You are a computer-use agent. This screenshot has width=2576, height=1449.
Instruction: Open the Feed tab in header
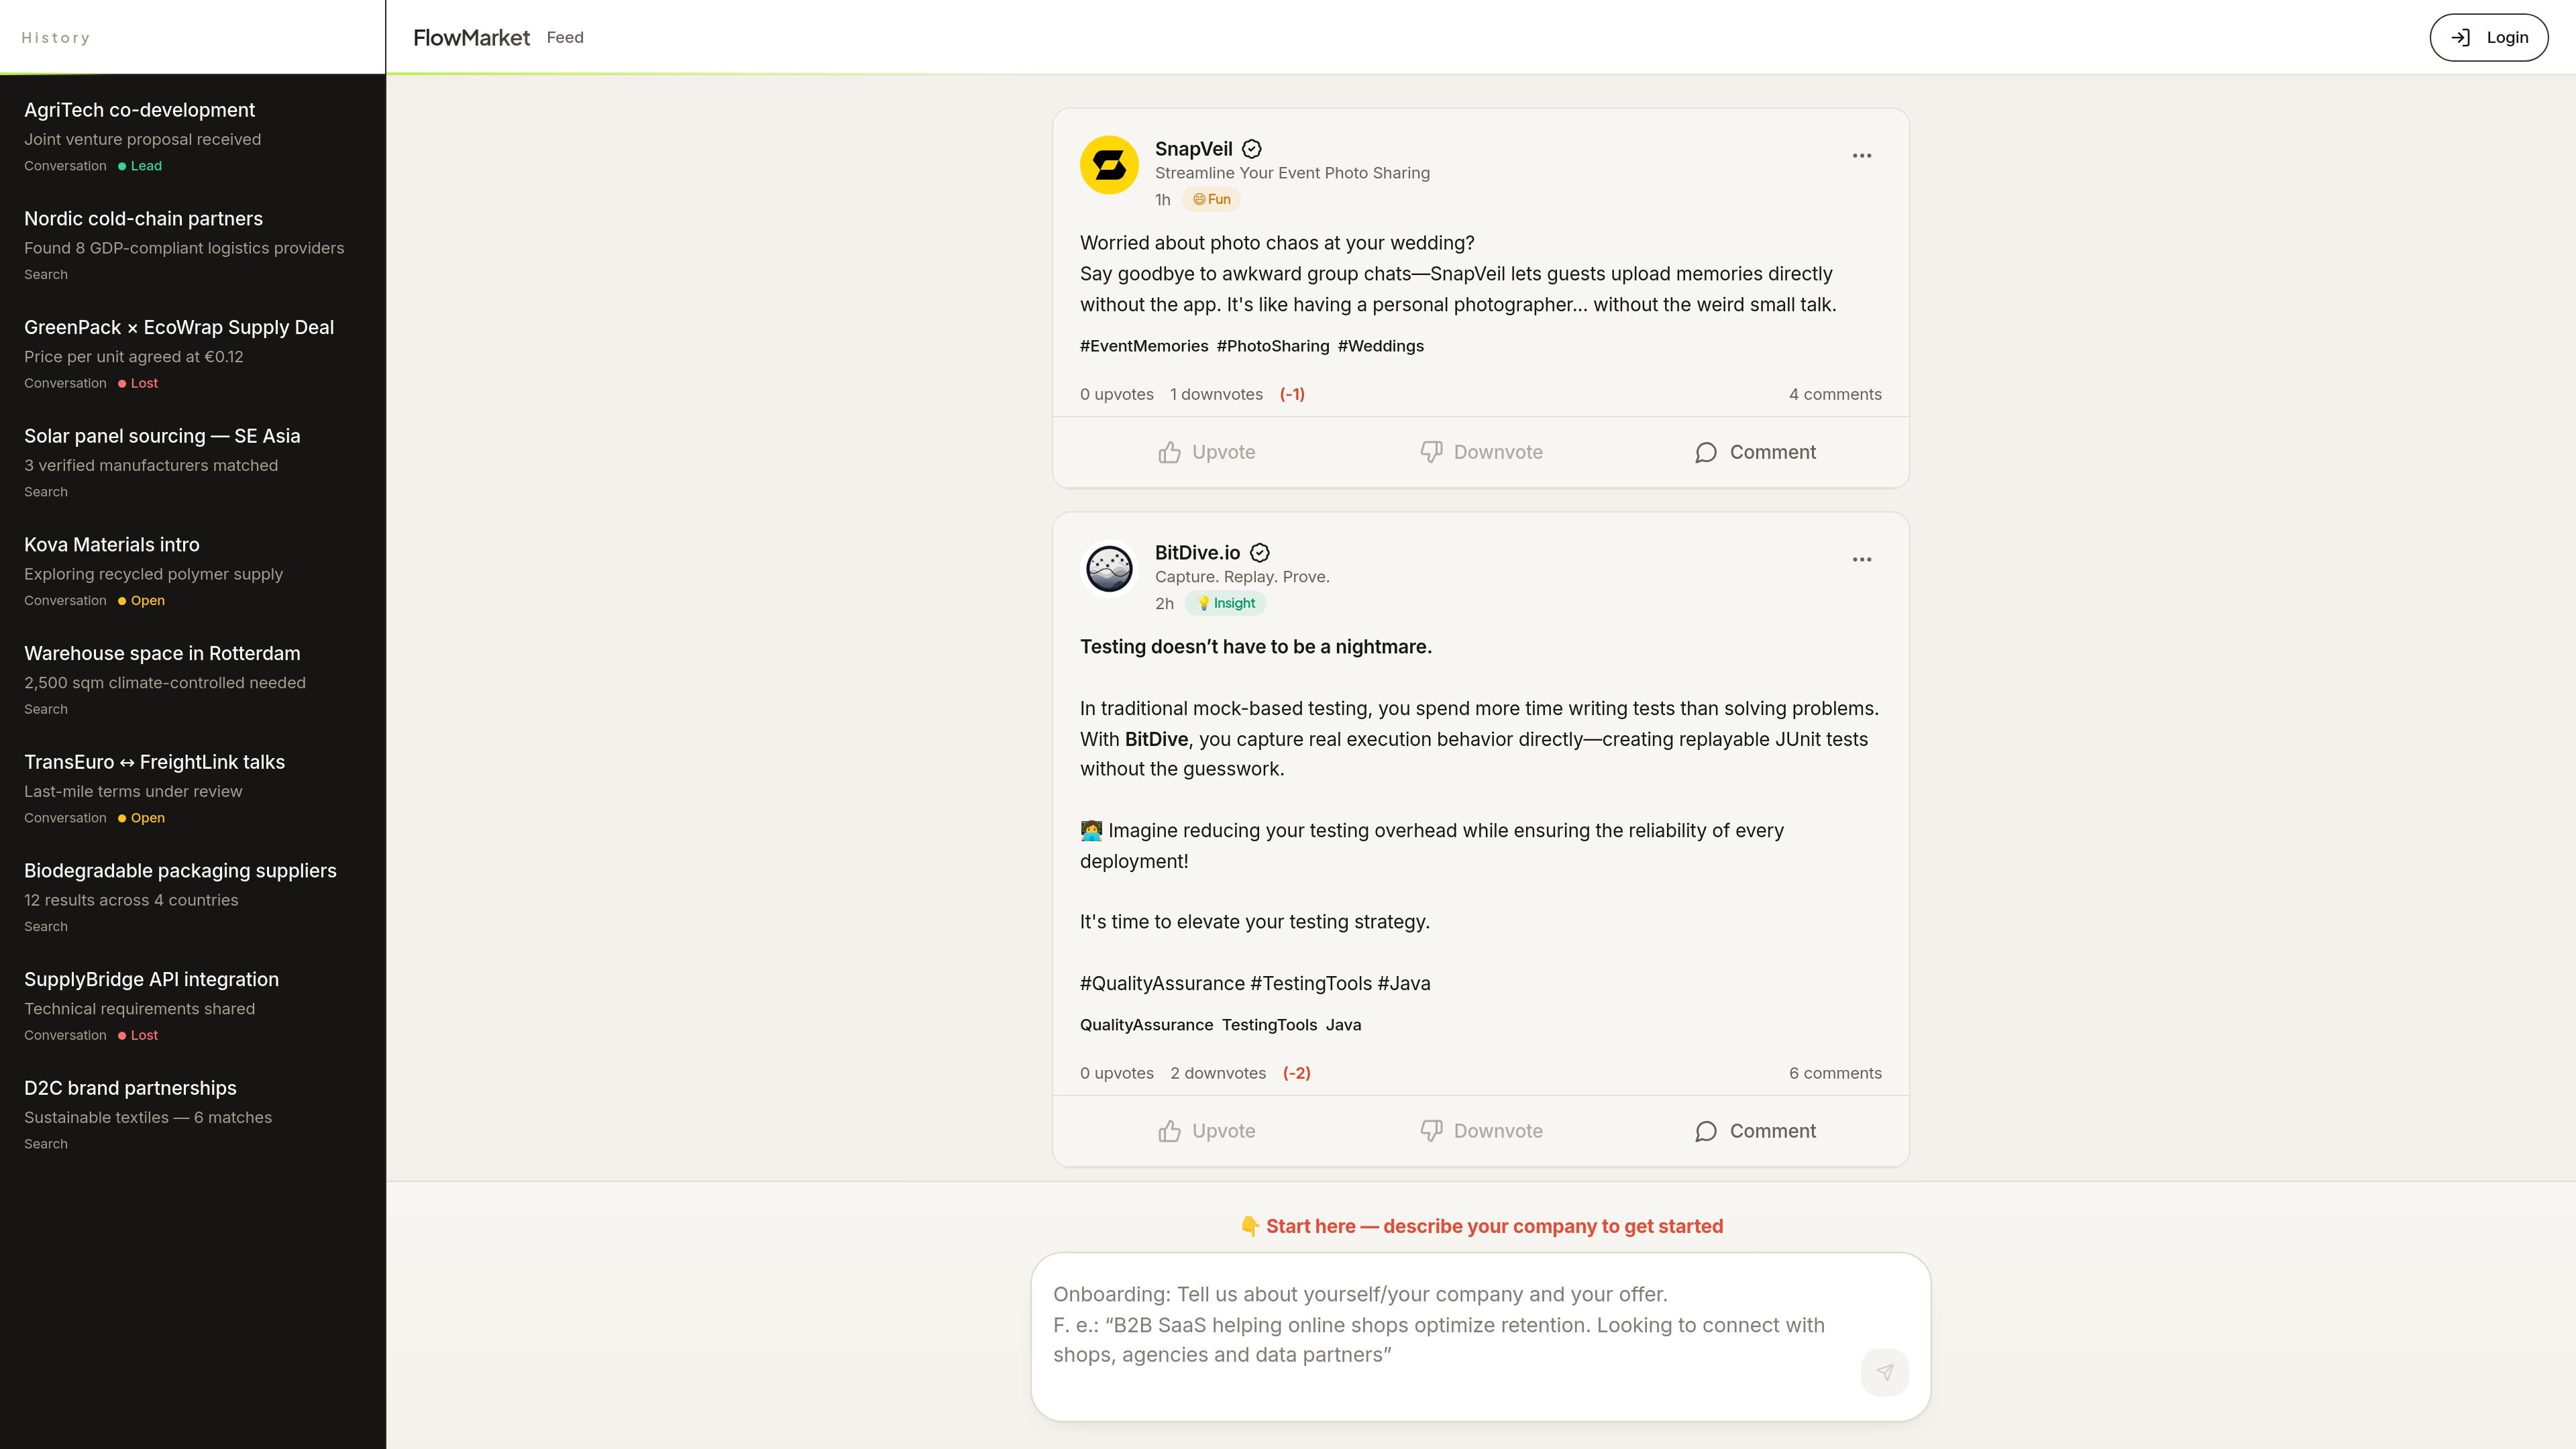coord(565,37)
